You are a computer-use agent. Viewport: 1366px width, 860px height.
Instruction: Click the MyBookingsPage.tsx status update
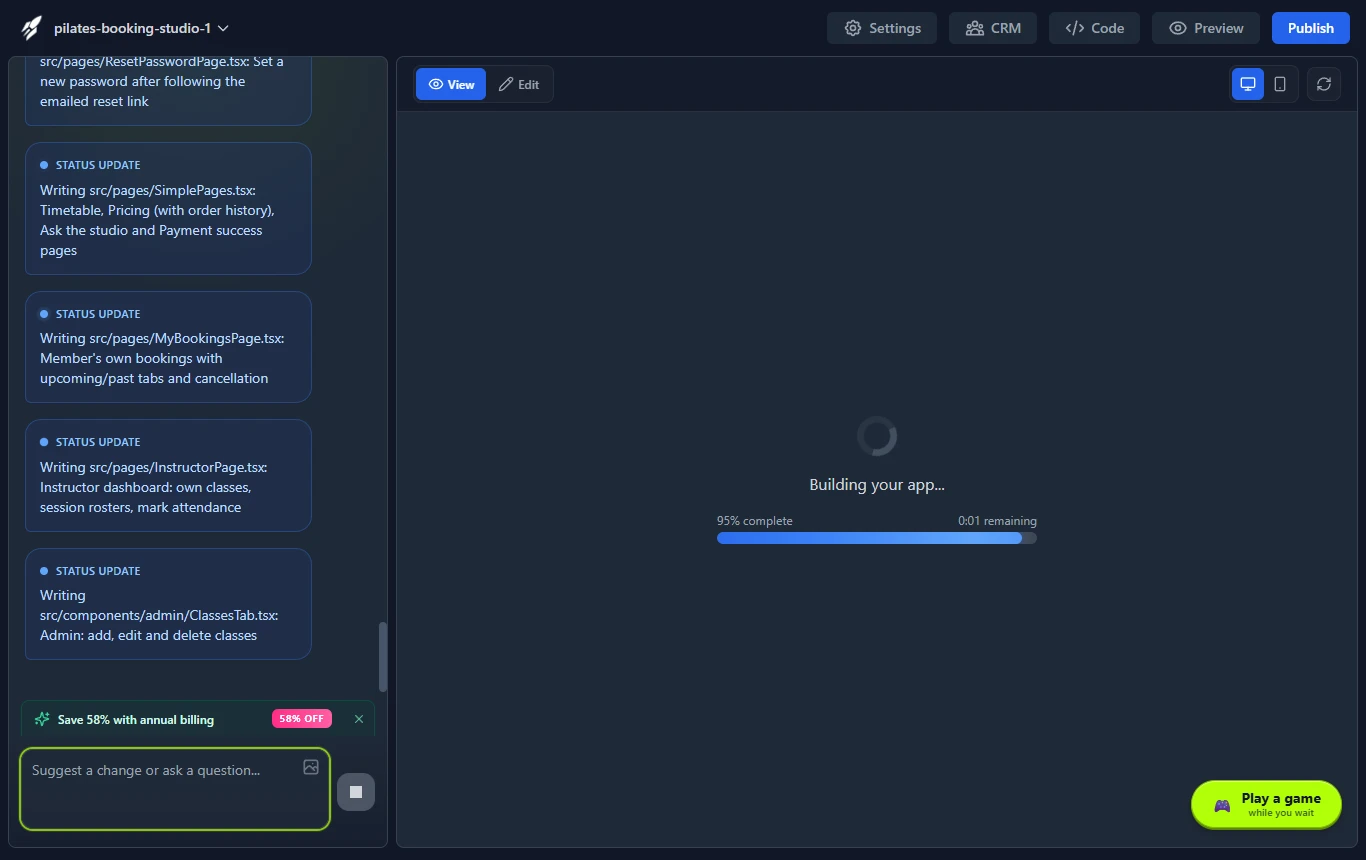pyautogui.click(x=168, y=347)
